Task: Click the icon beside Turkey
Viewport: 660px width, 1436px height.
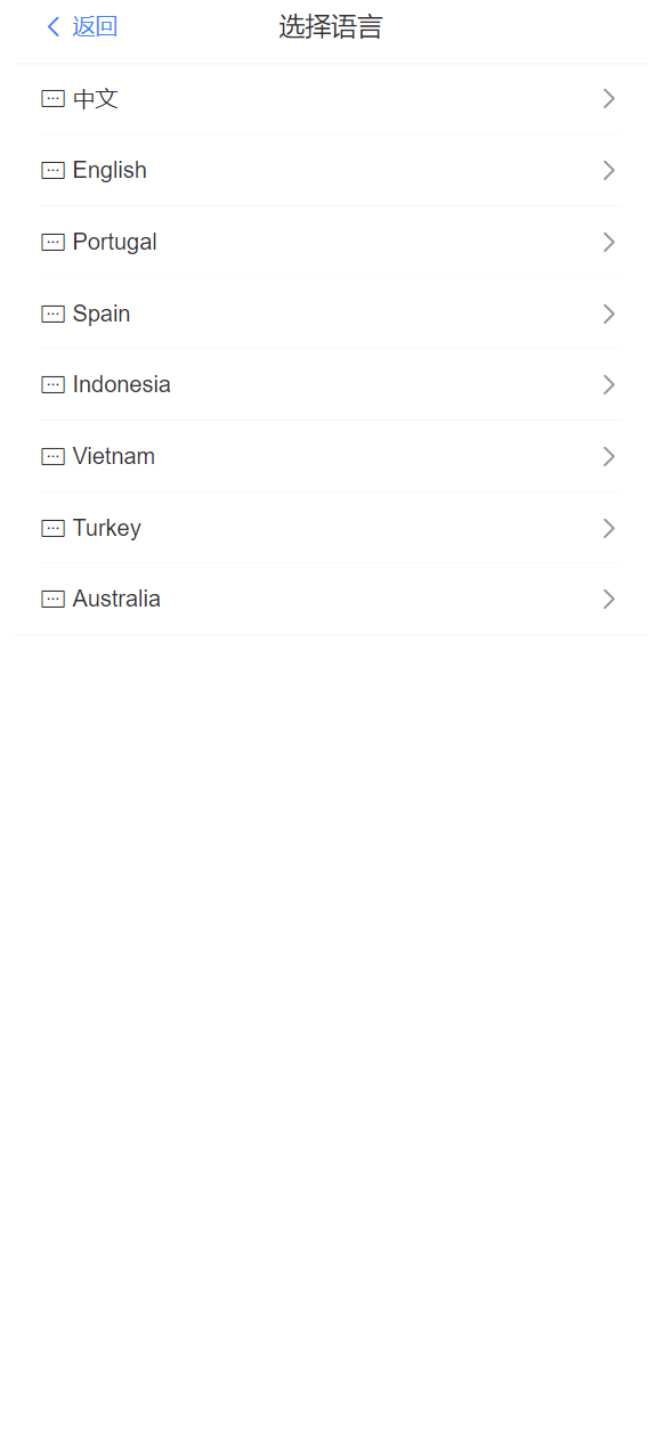Action: pyautogui.click(x=53, y=528)
